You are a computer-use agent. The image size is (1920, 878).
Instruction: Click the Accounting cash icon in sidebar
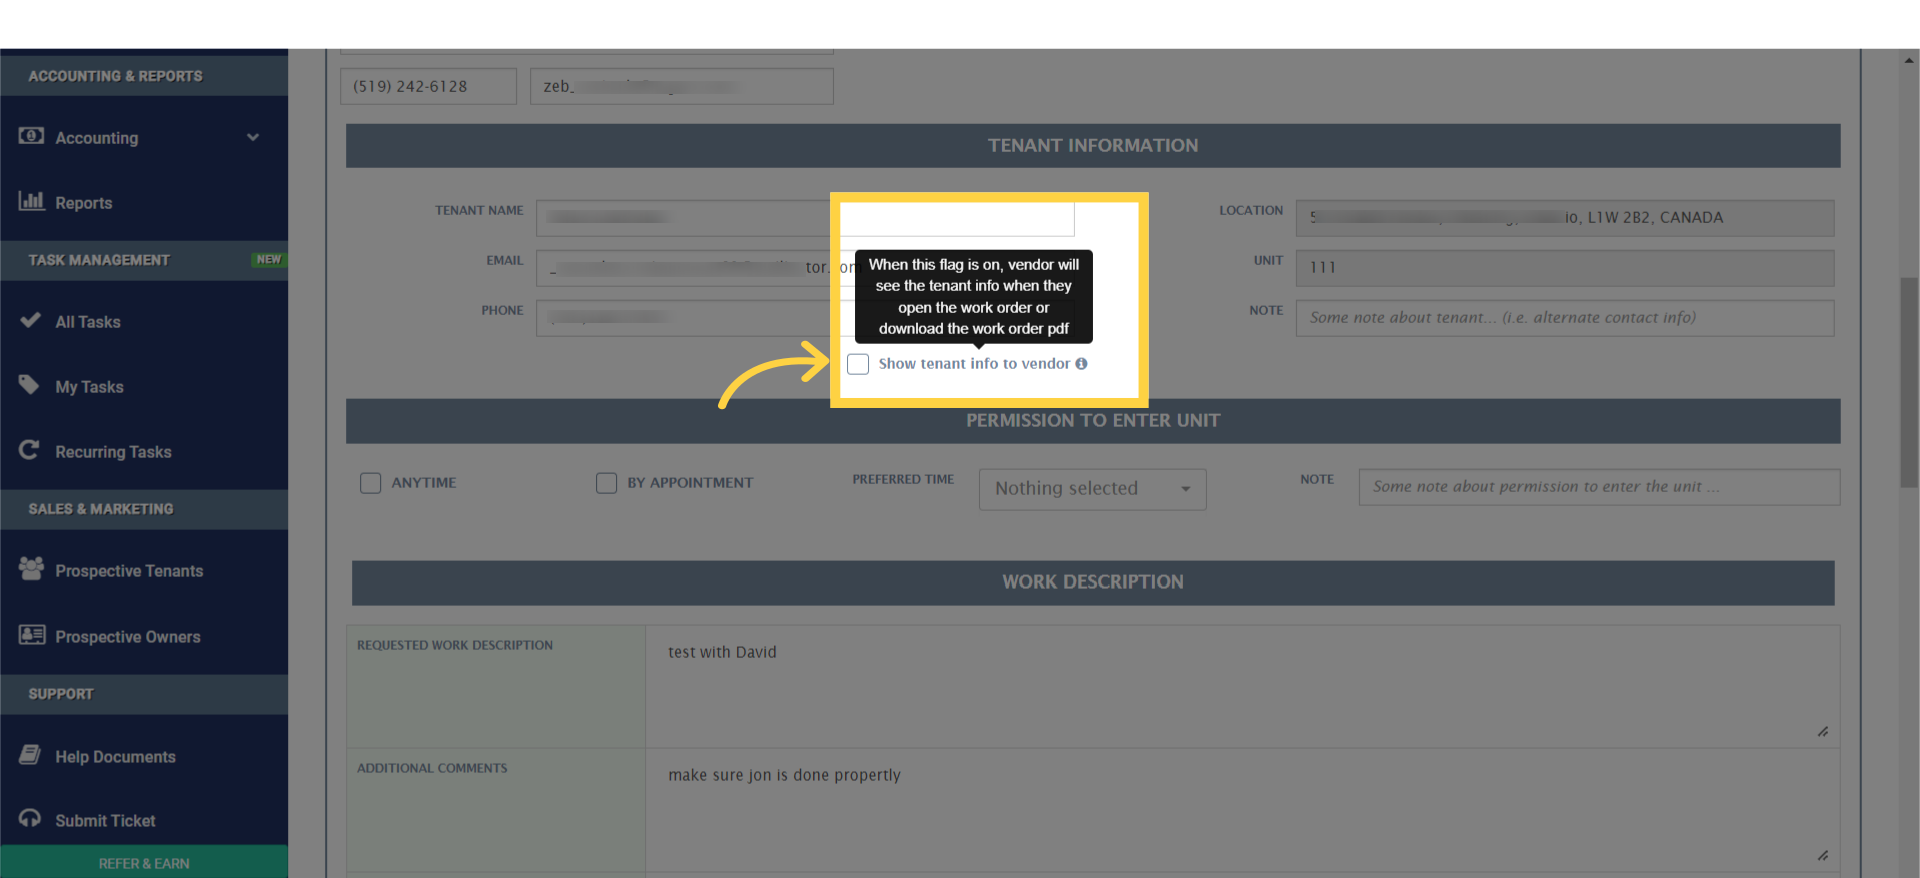(31, 136)
